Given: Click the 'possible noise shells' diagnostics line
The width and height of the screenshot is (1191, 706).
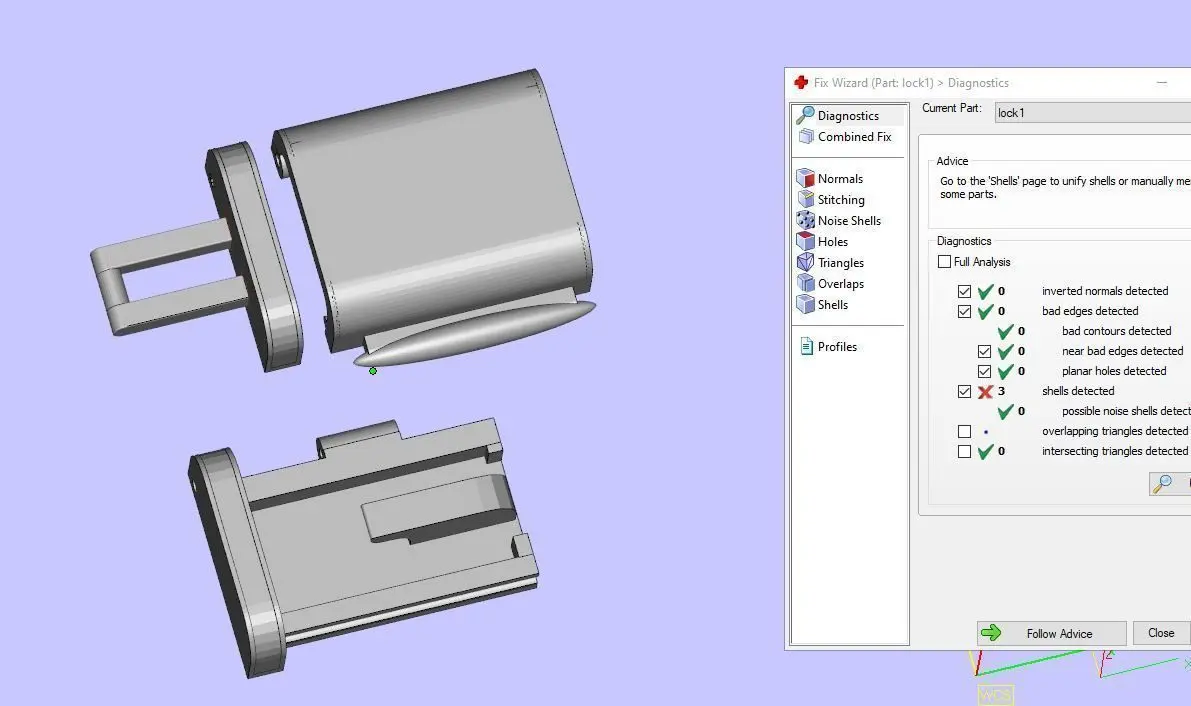Looking at the screenshot, I should click(1126, 411).
